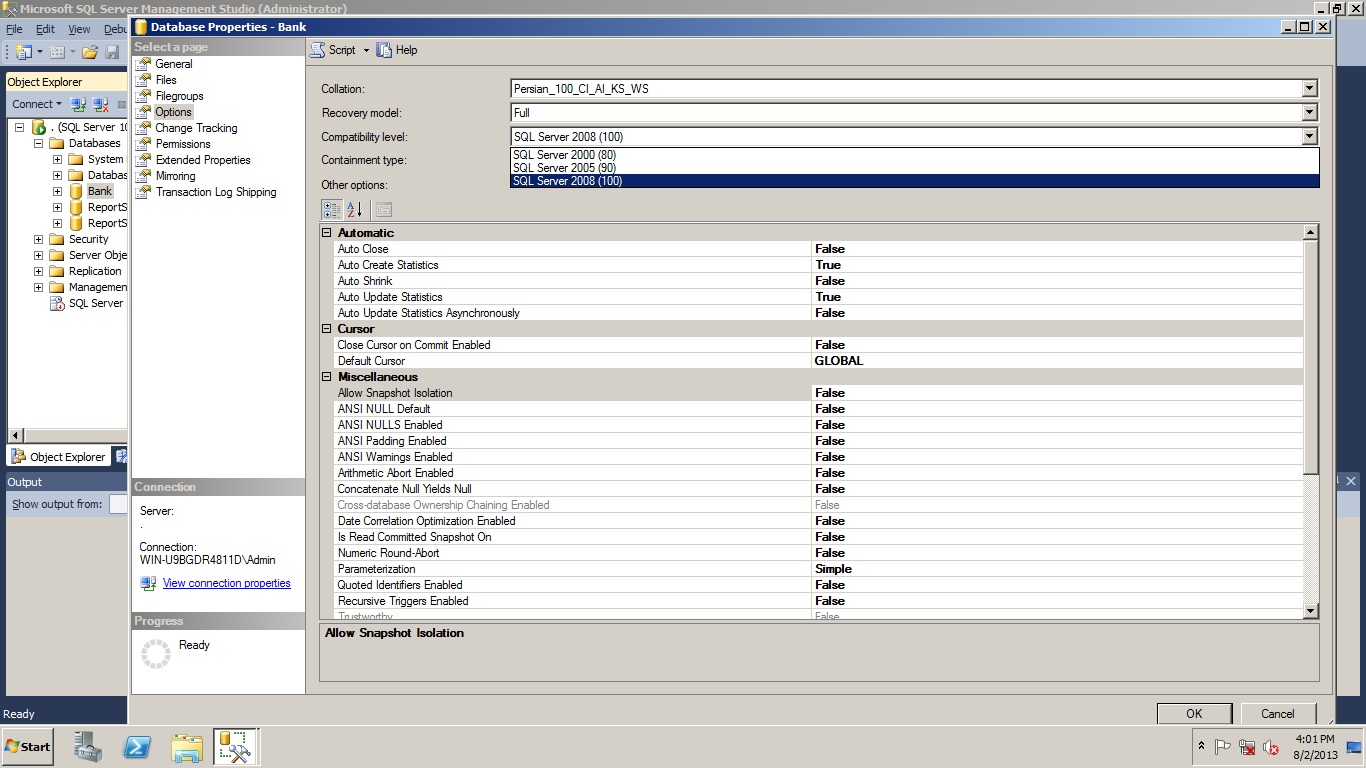Click the Script toolbar icon

click(x=317, y=50)
